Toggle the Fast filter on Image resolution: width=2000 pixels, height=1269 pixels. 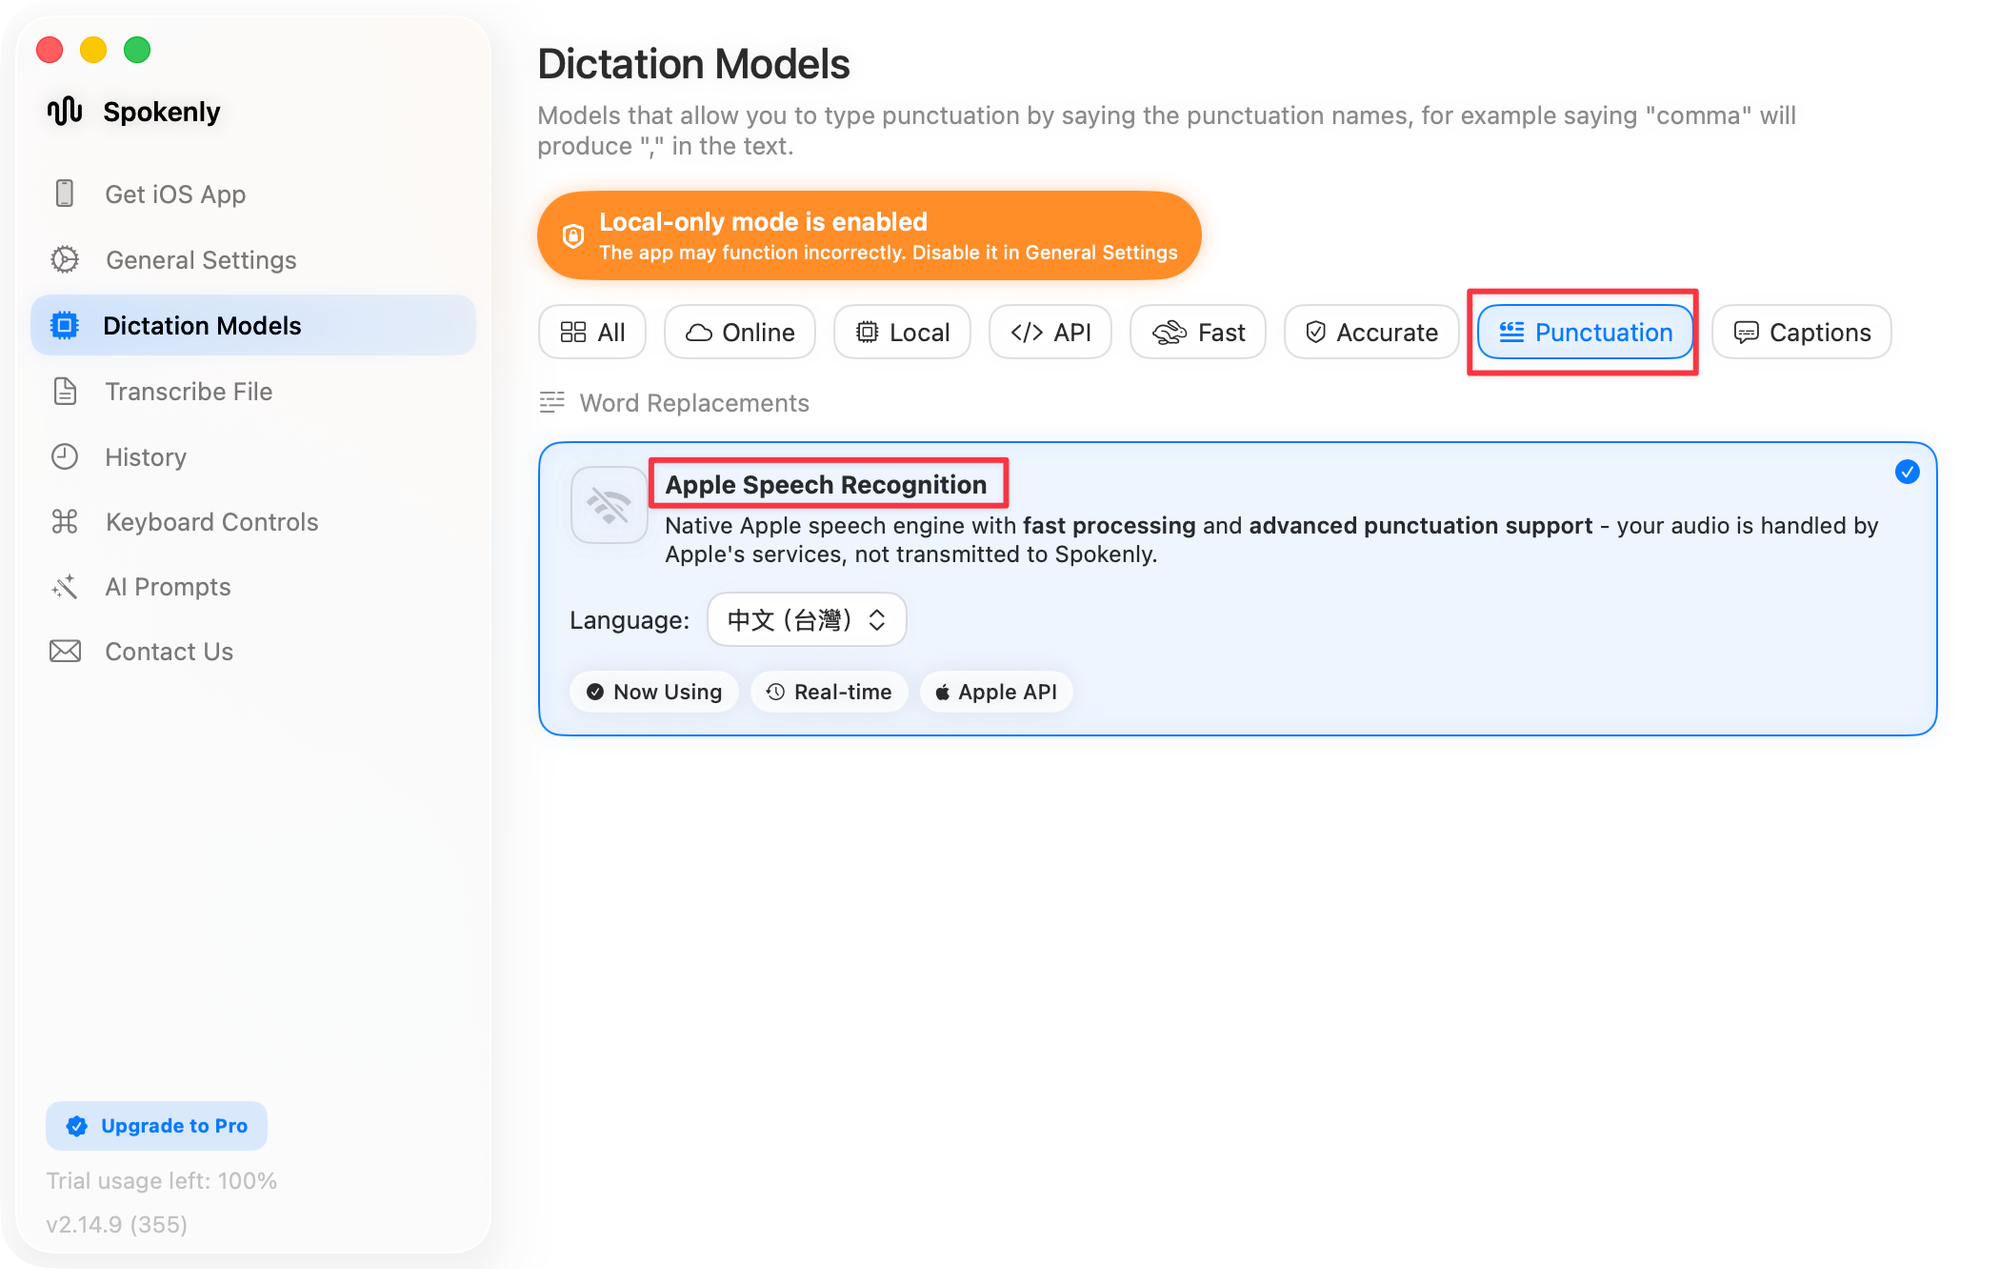tap(1198, 331)
